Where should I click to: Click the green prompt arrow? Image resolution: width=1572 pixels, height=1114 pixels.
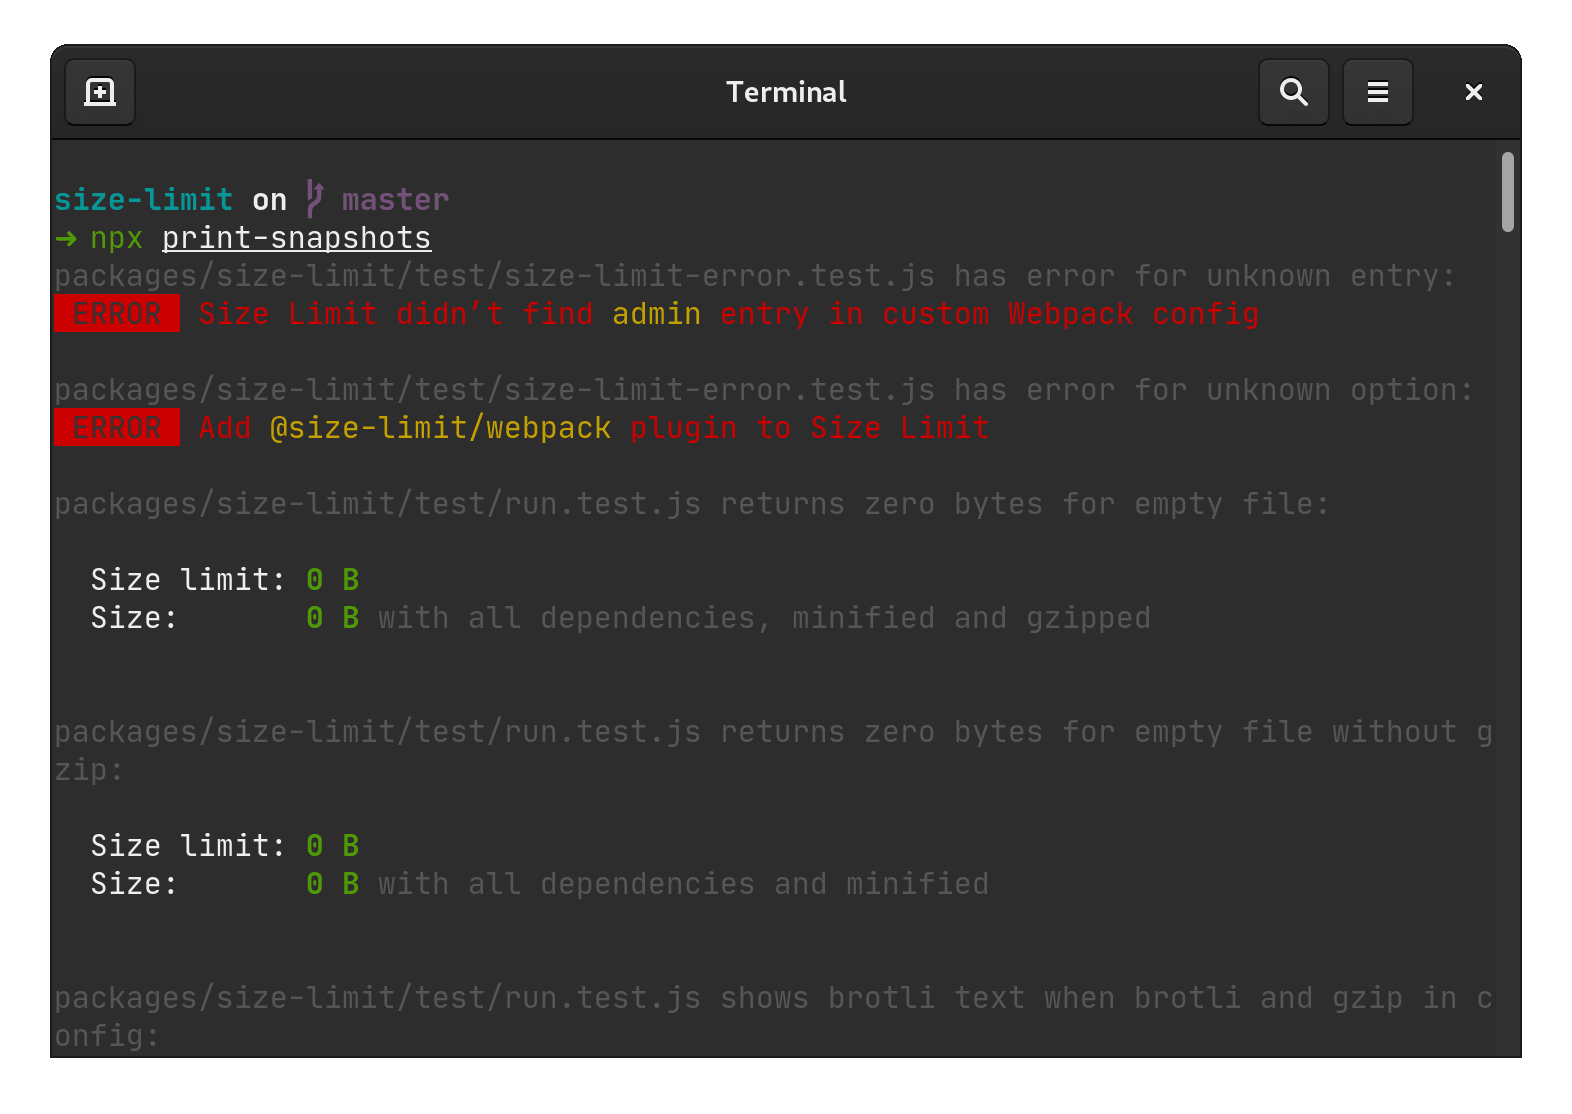[66, 239]
